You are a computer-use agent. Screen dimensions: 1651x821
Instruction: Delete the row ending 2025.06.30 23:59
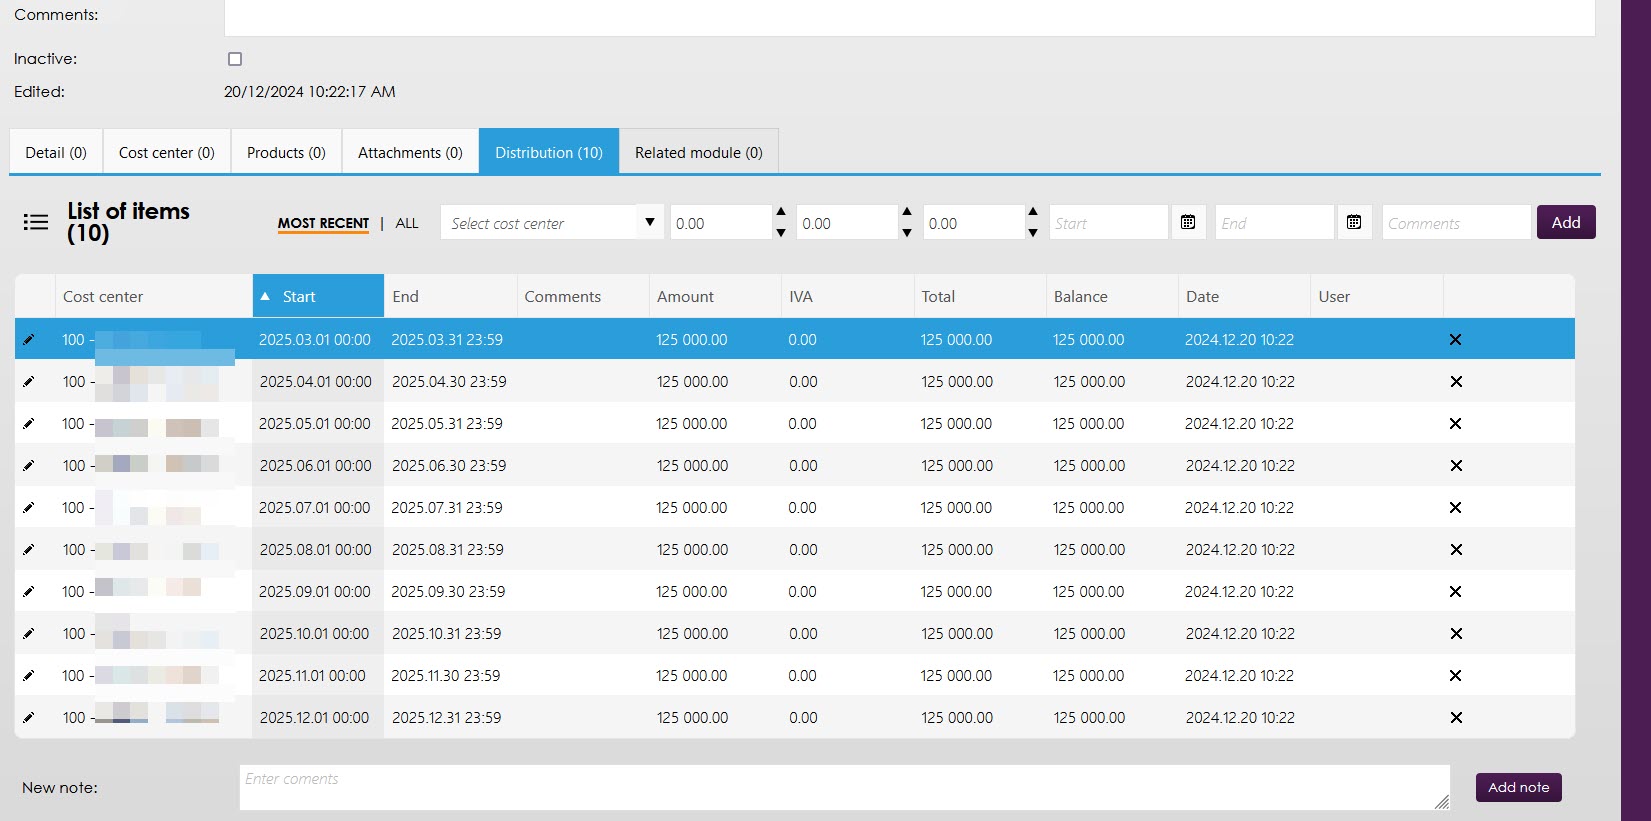(x=1456, y=466)
